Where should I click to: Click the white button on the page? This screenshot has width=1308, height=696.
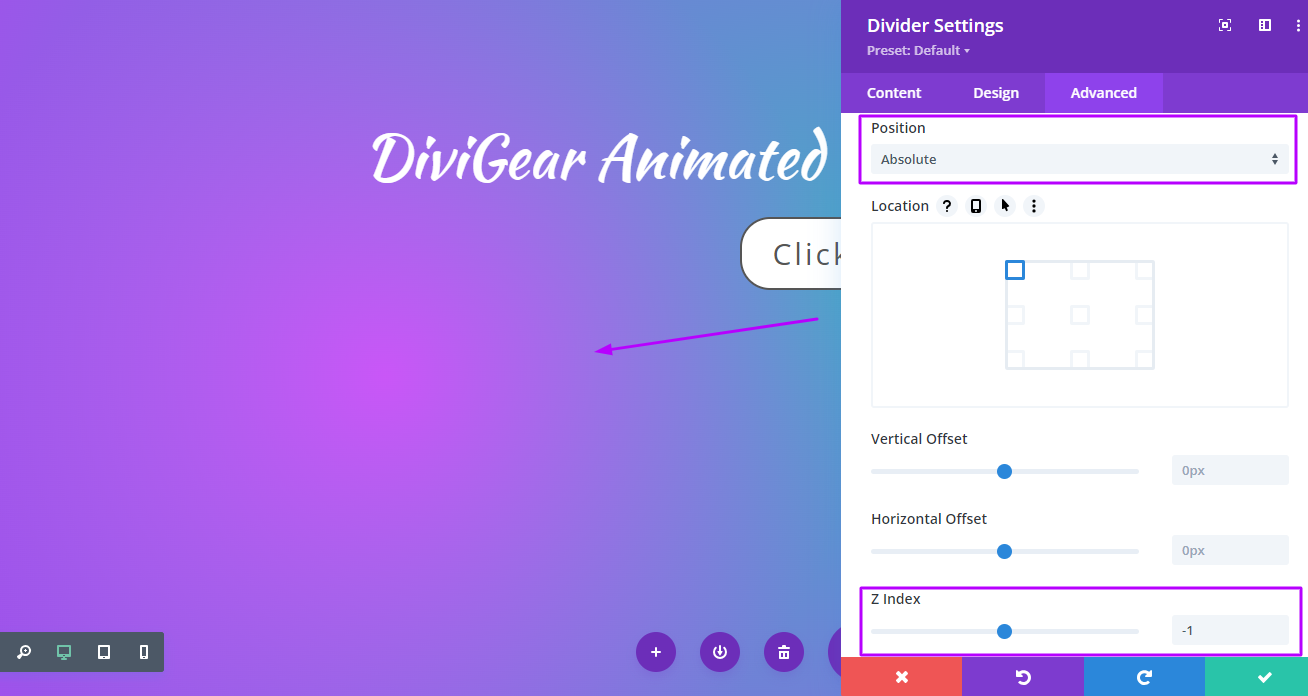click(791, 254)
